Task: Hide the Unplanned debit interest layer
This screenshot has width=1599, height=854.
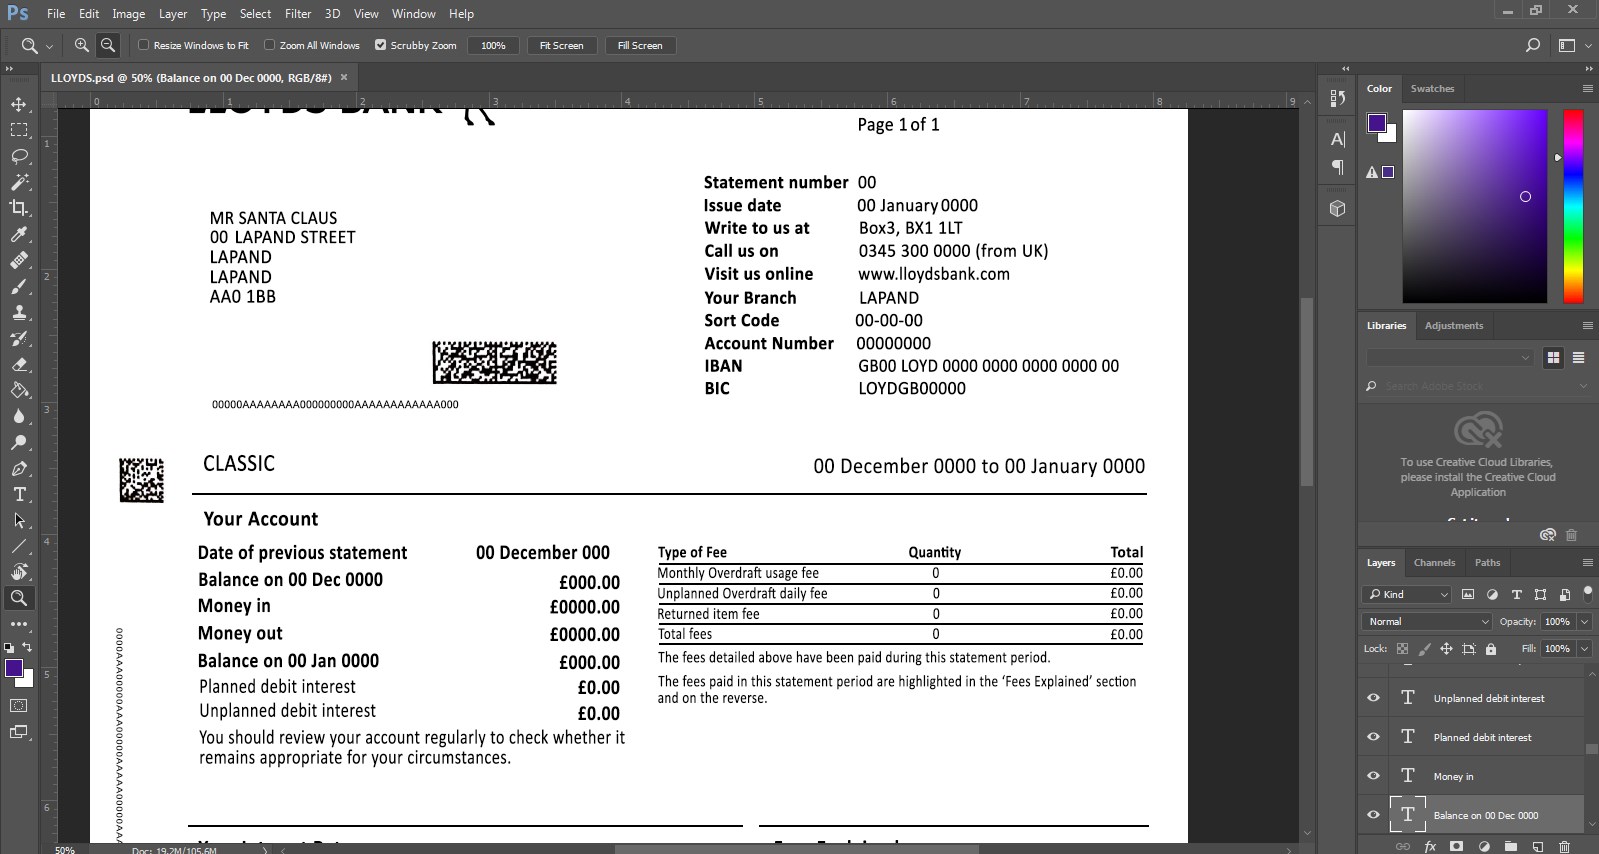Action: click(x=1373, y=698)
